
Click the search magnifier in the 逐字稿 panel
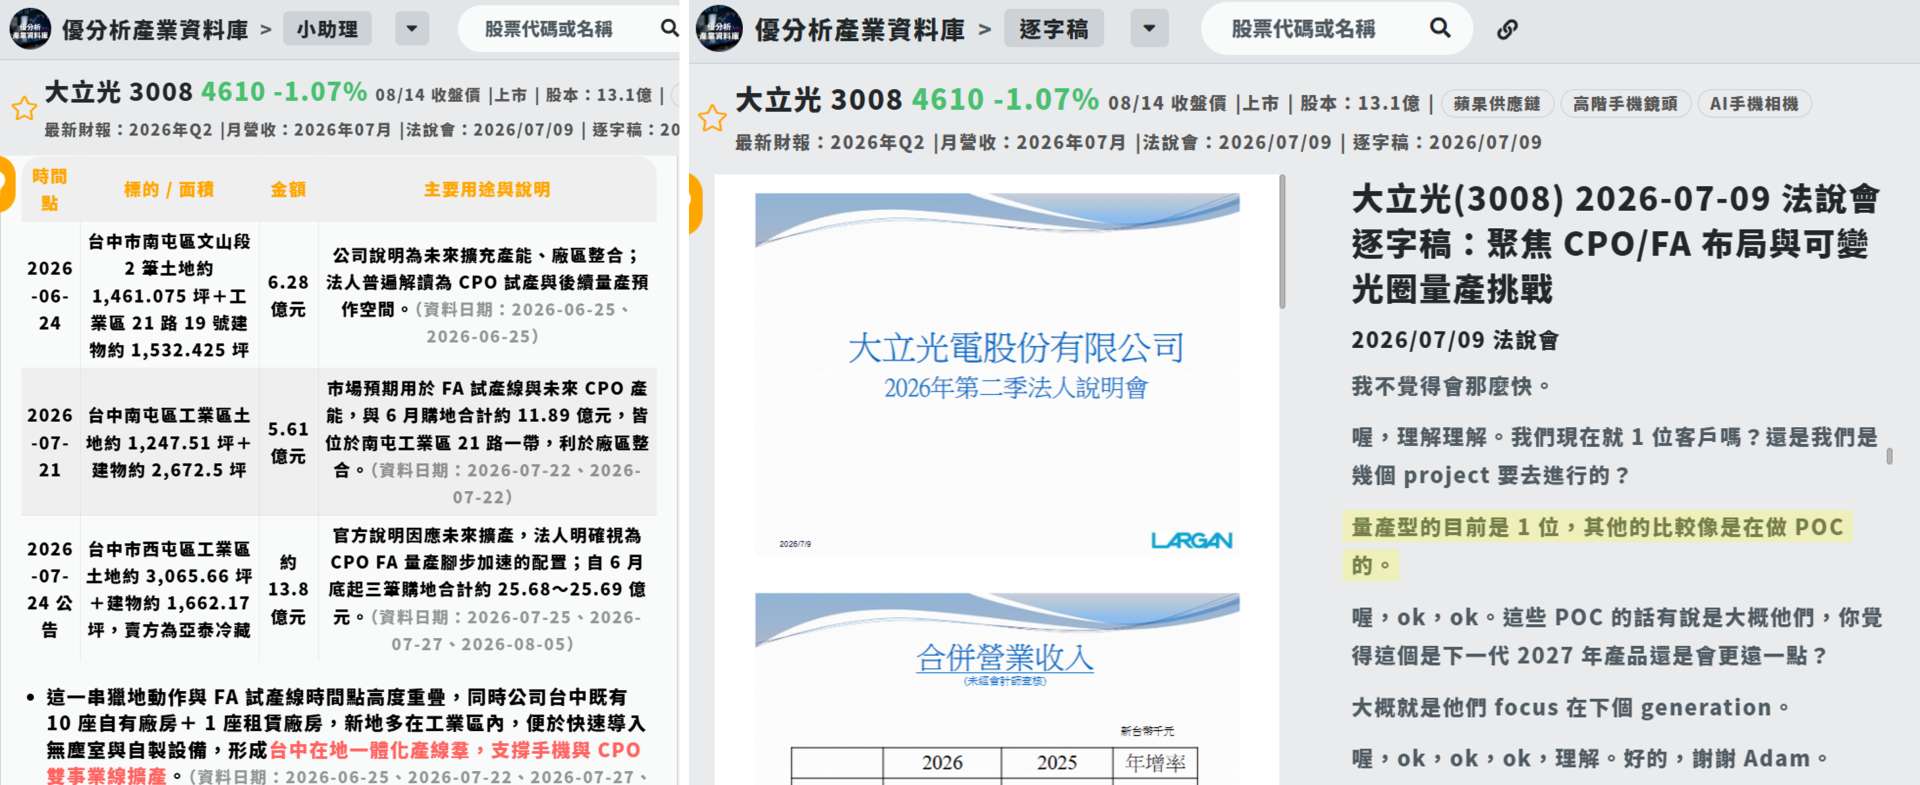click(1440, 28)
